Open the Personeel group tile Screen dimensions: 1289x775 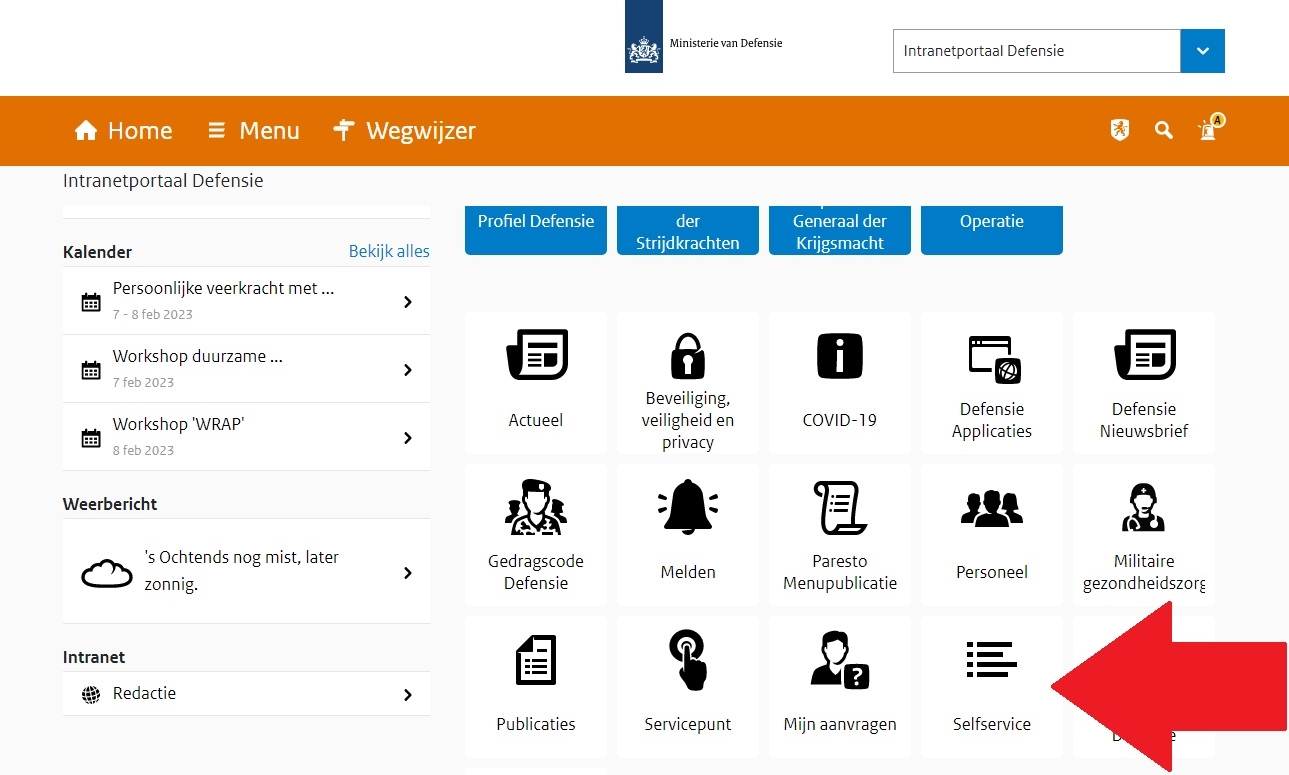[992, 534]
